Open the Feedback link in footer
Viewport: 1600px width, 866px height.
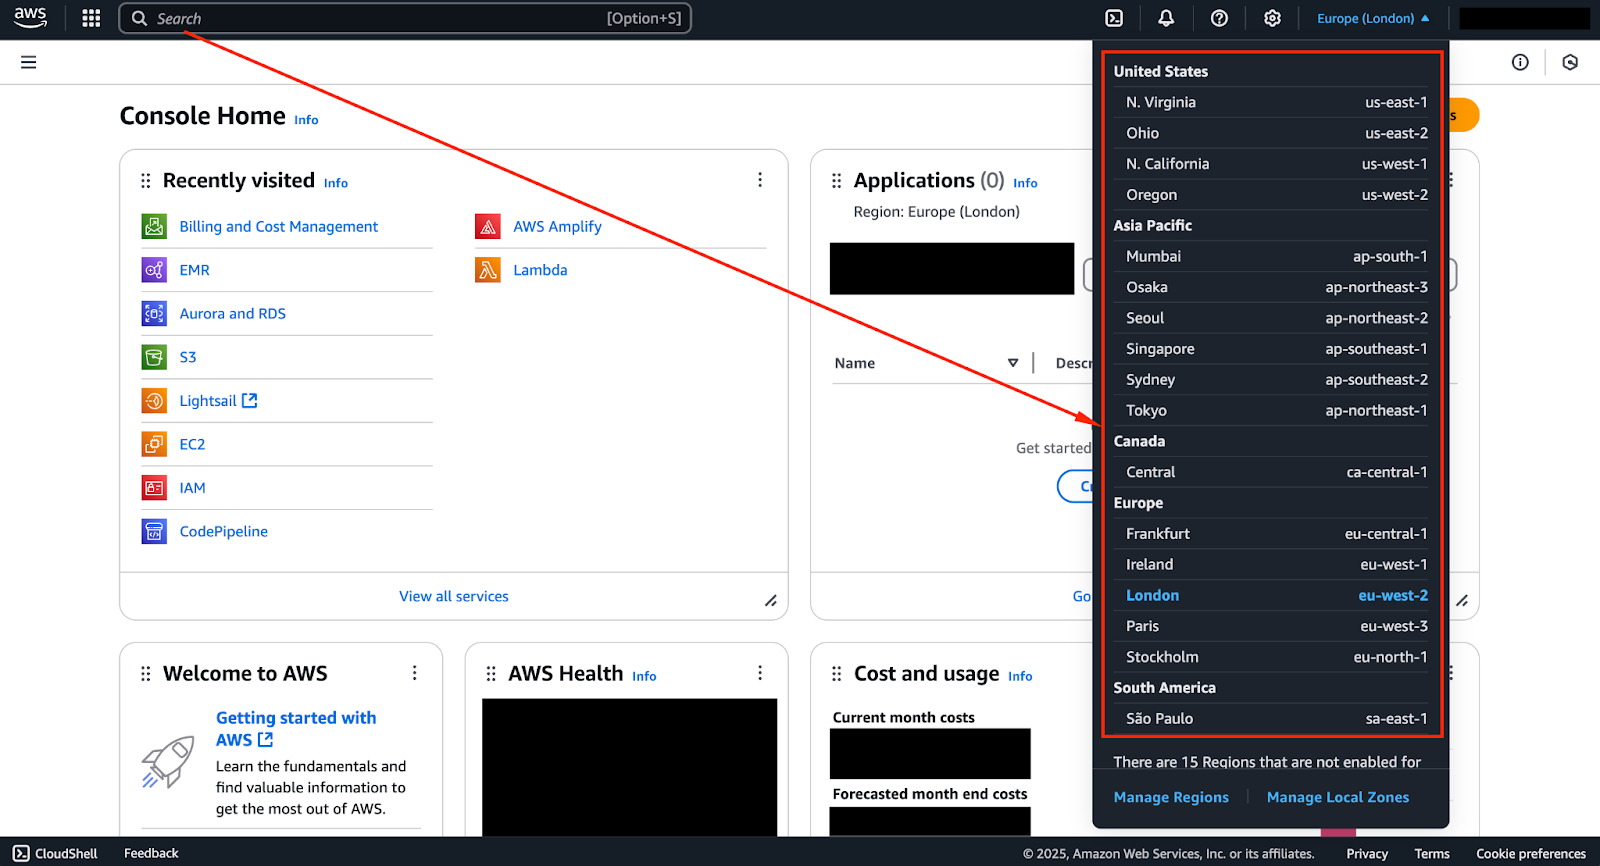(151, 853)
